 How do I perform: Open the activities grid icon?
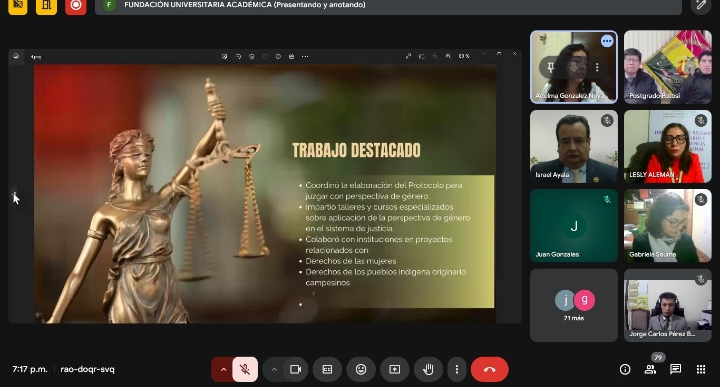[x=701, y=369]
